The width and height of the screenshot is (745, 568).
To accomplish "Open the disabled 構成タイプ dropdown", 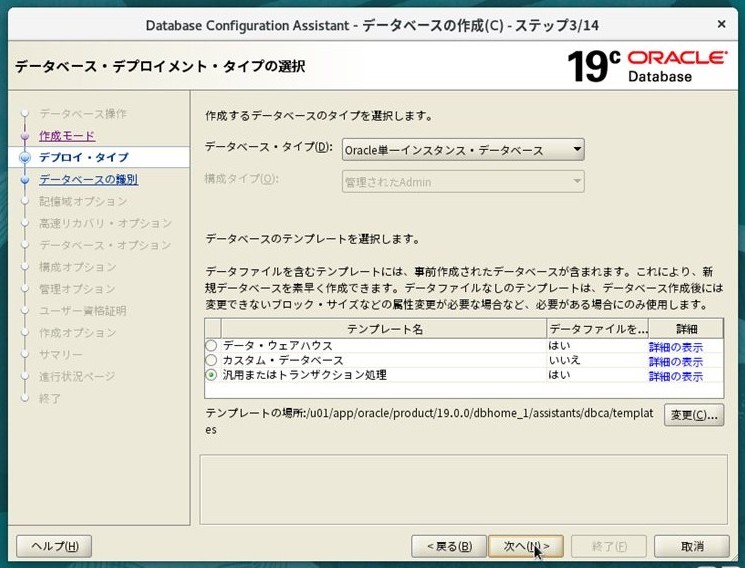I will point(463,182).
